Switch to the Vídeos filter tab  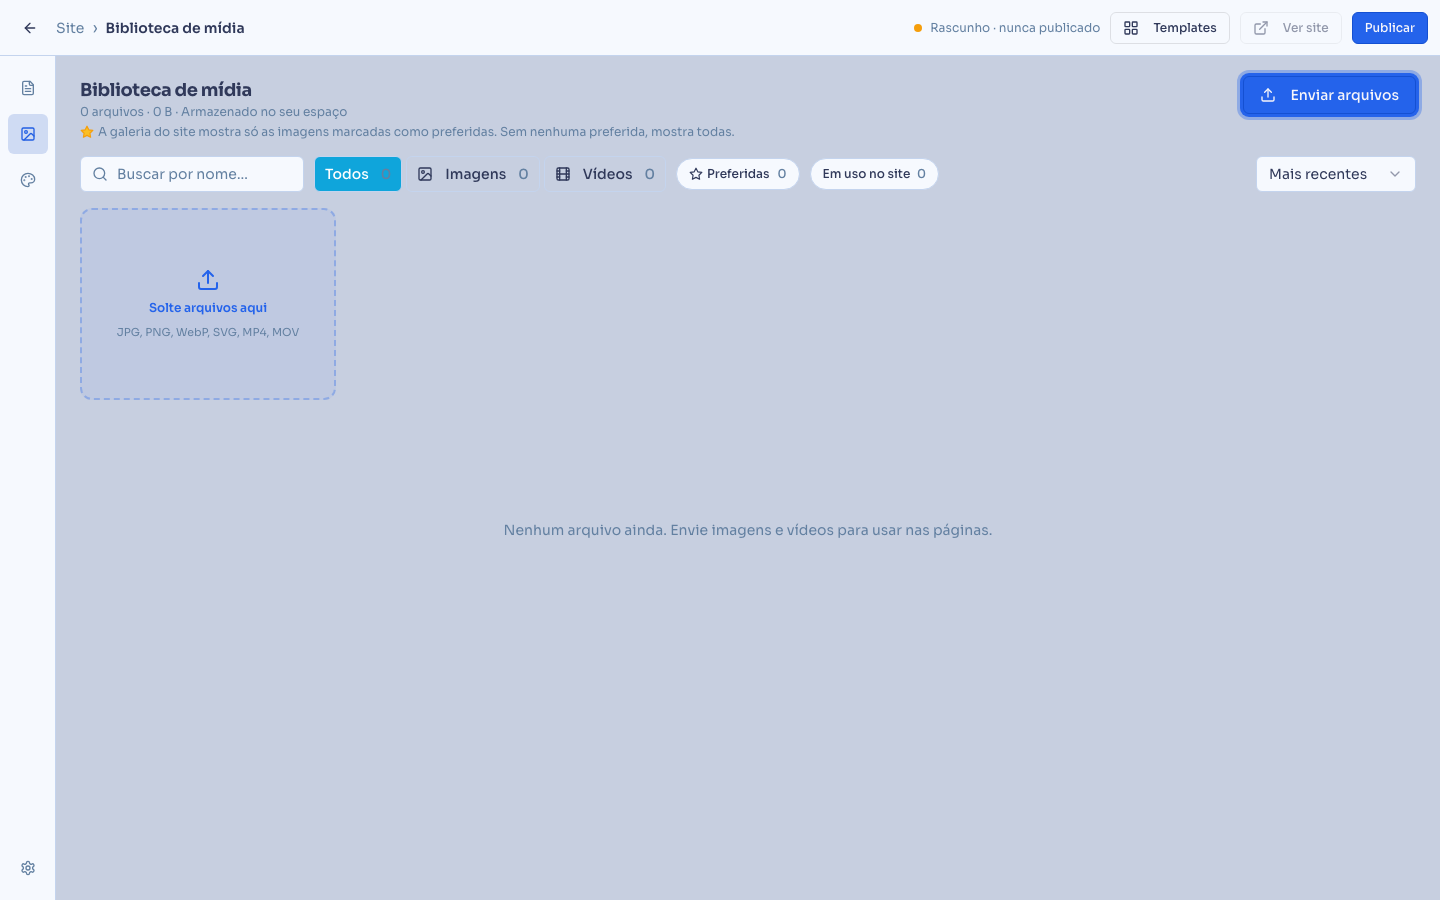tap(606, 174)
